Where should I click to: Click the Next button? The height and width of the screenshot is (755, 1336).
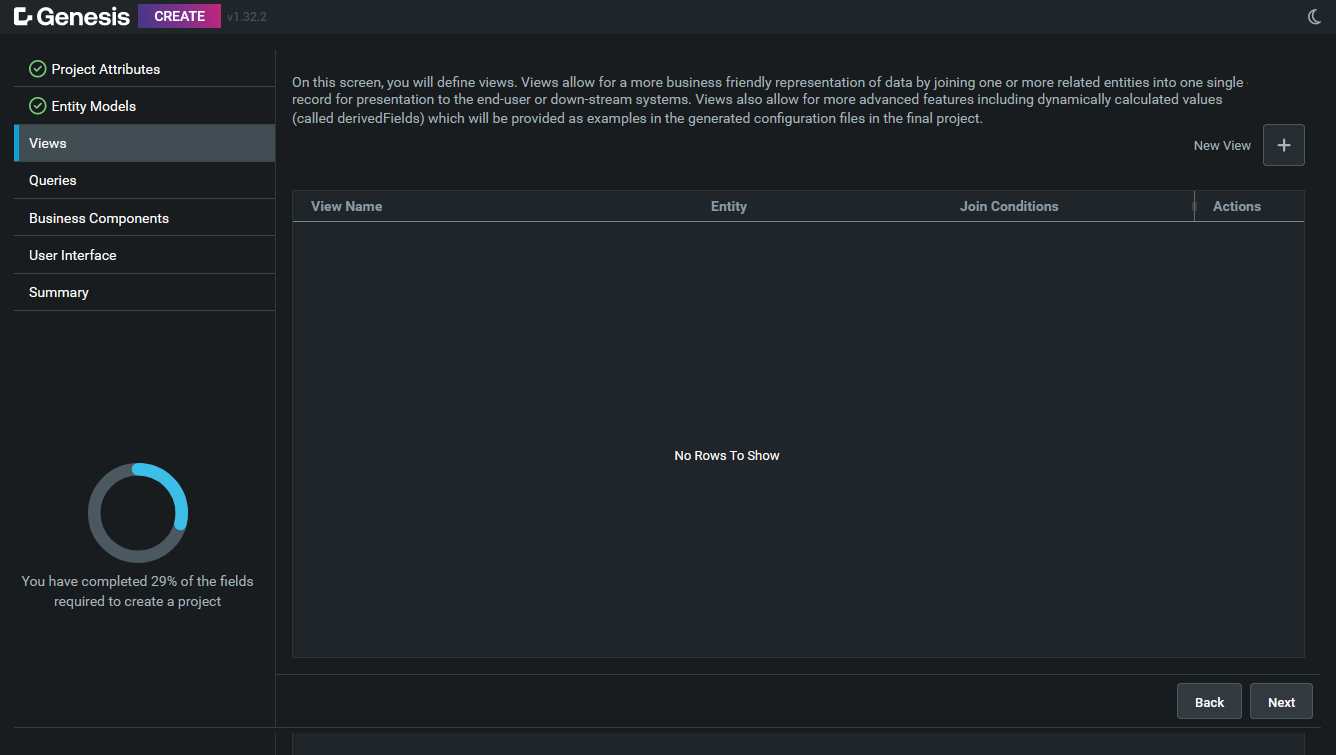1281,702
